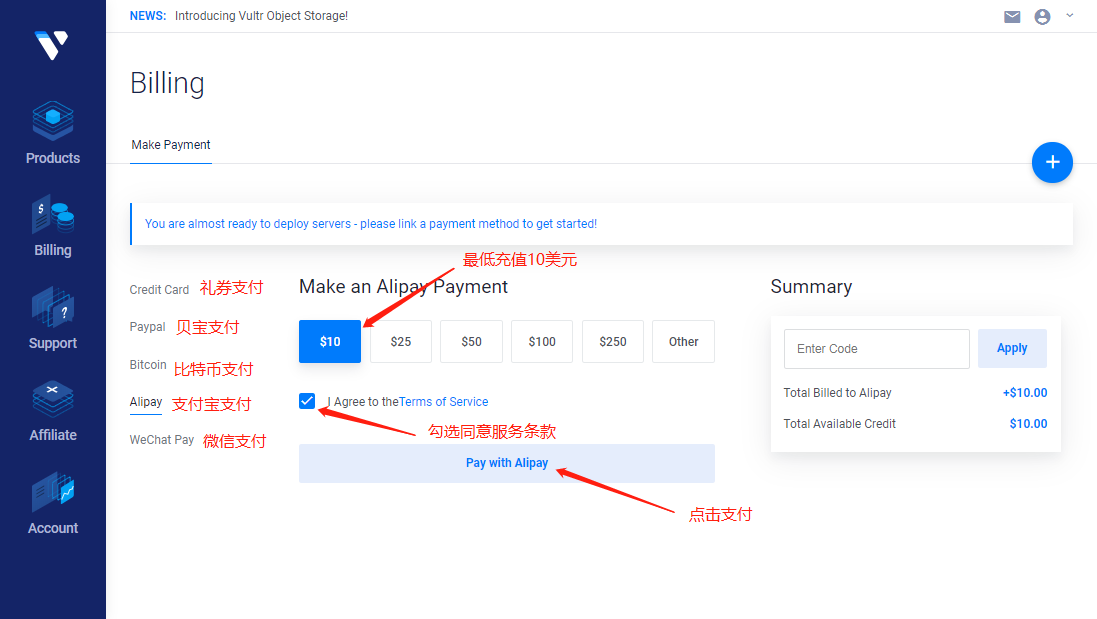Screen dimensions: 1097x619
Task: Open the Terms of Service link
Action: (443, 402)
